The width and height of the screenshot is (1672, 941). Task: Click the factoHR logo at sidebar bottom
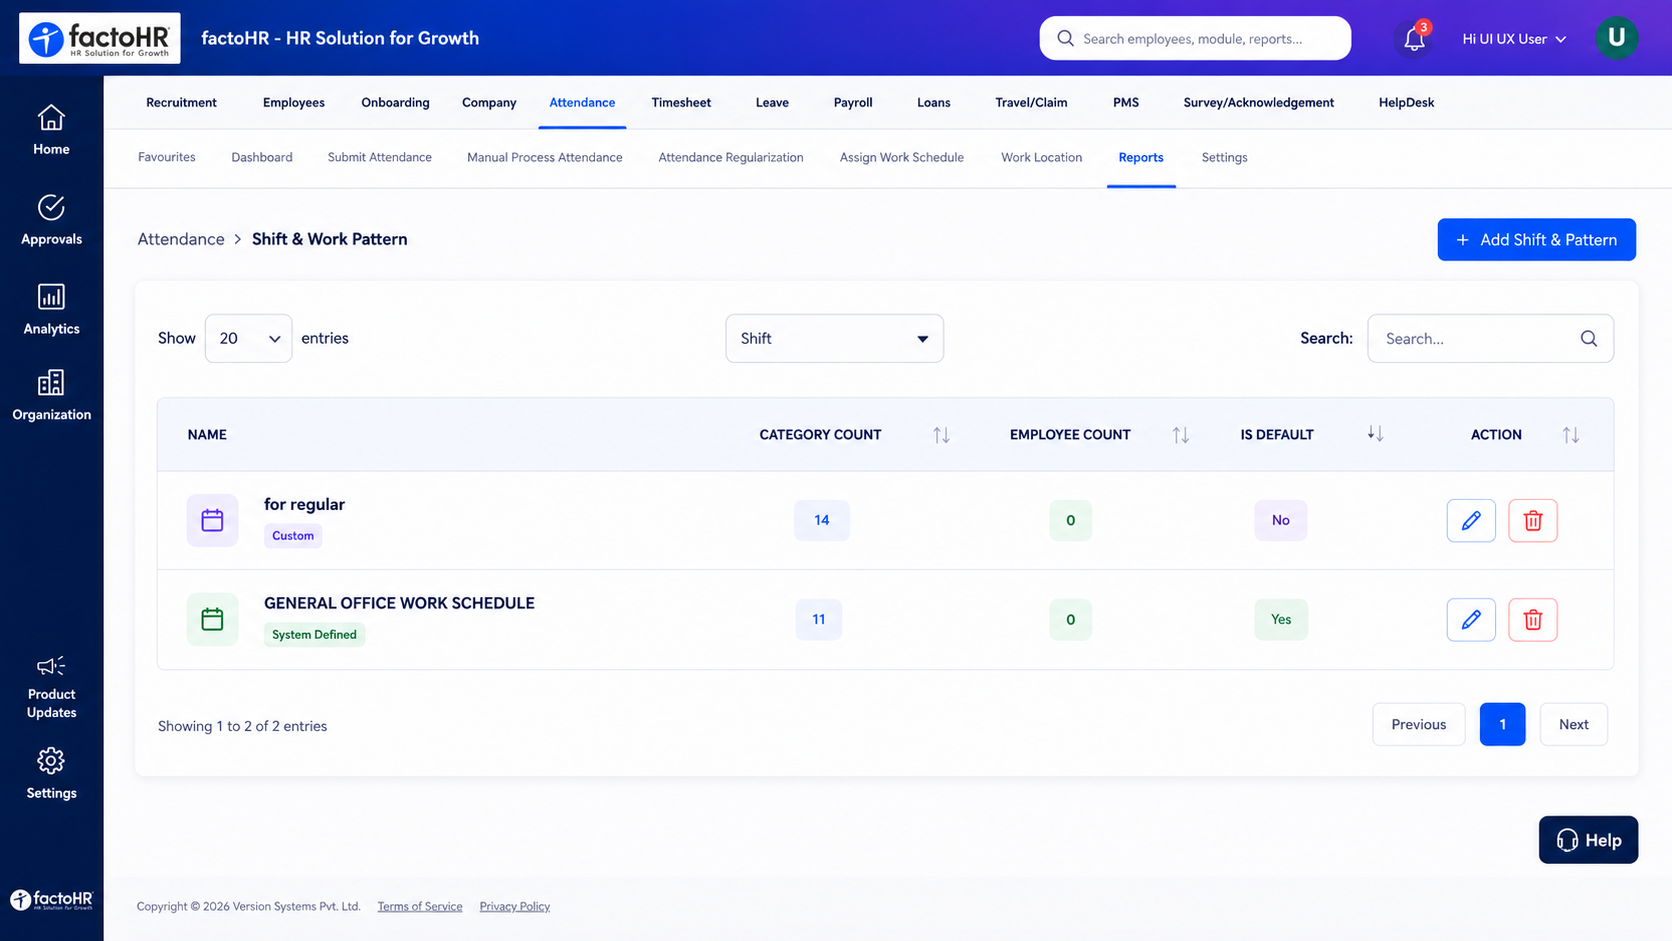pos(51,899)
